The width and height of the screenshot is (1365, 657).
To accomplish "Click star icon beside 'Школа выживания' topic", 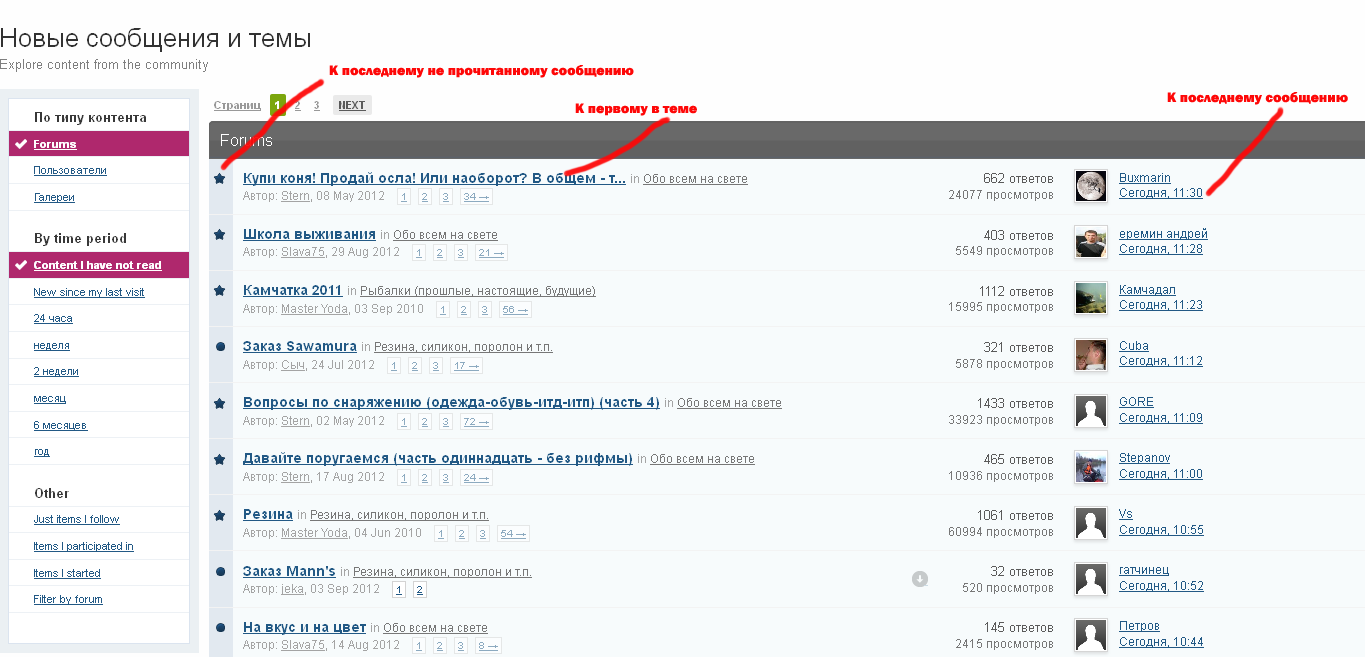I will (220, 234).
